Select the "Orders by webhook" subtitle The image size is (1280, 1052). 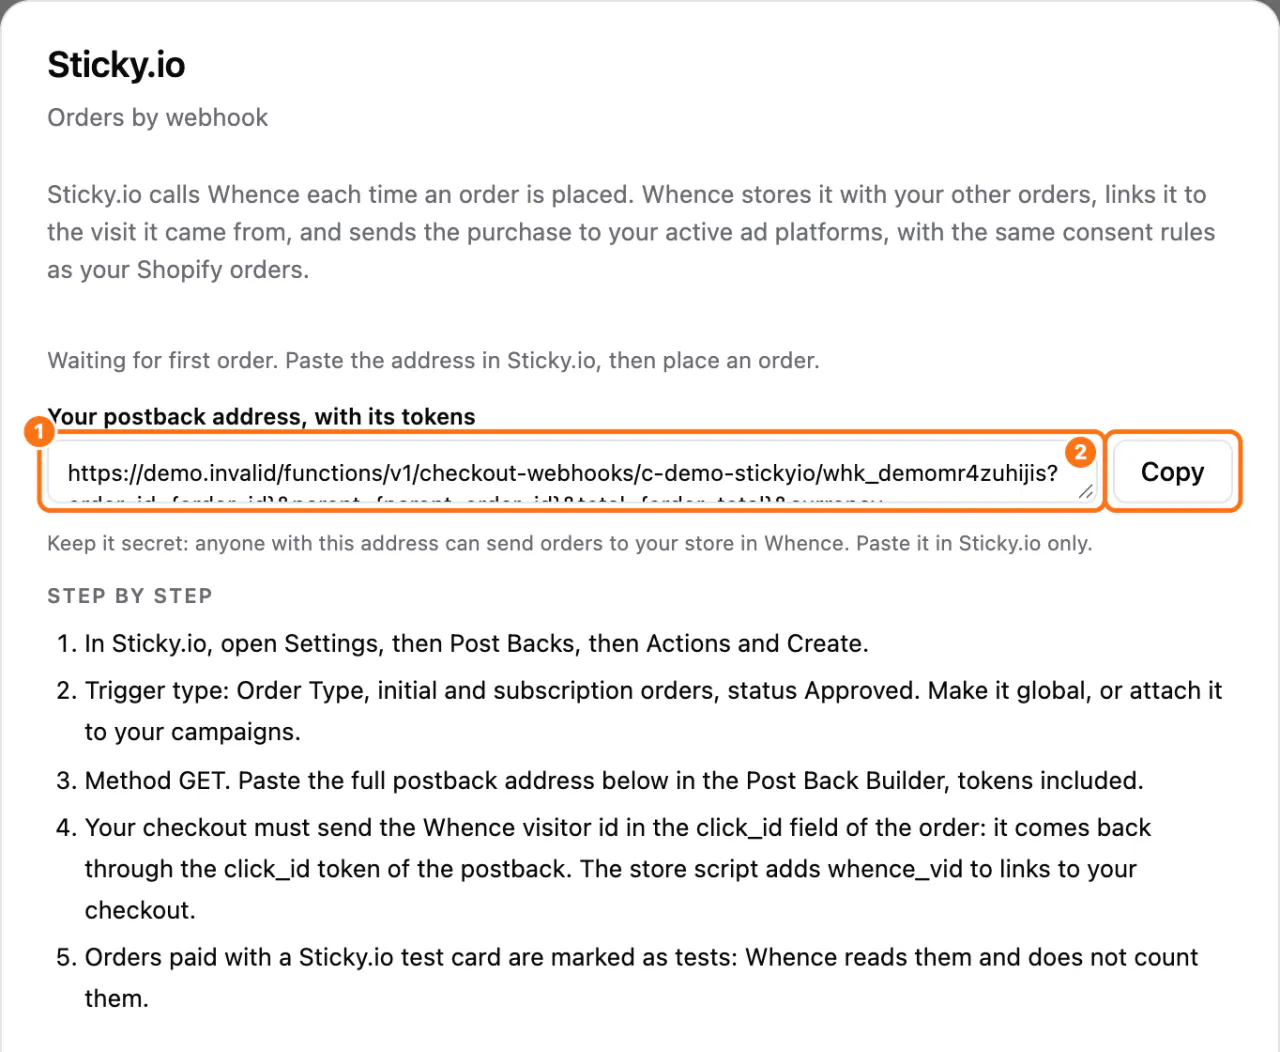click(x=158, y=118)
